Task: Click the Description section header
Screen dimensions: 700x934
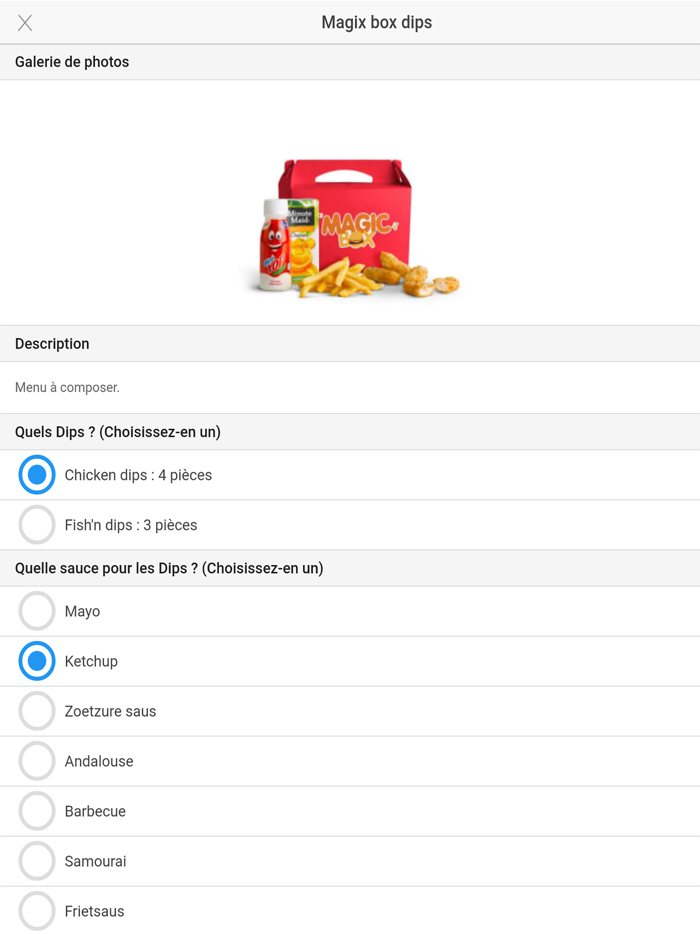Action: [x=52, y=344]
